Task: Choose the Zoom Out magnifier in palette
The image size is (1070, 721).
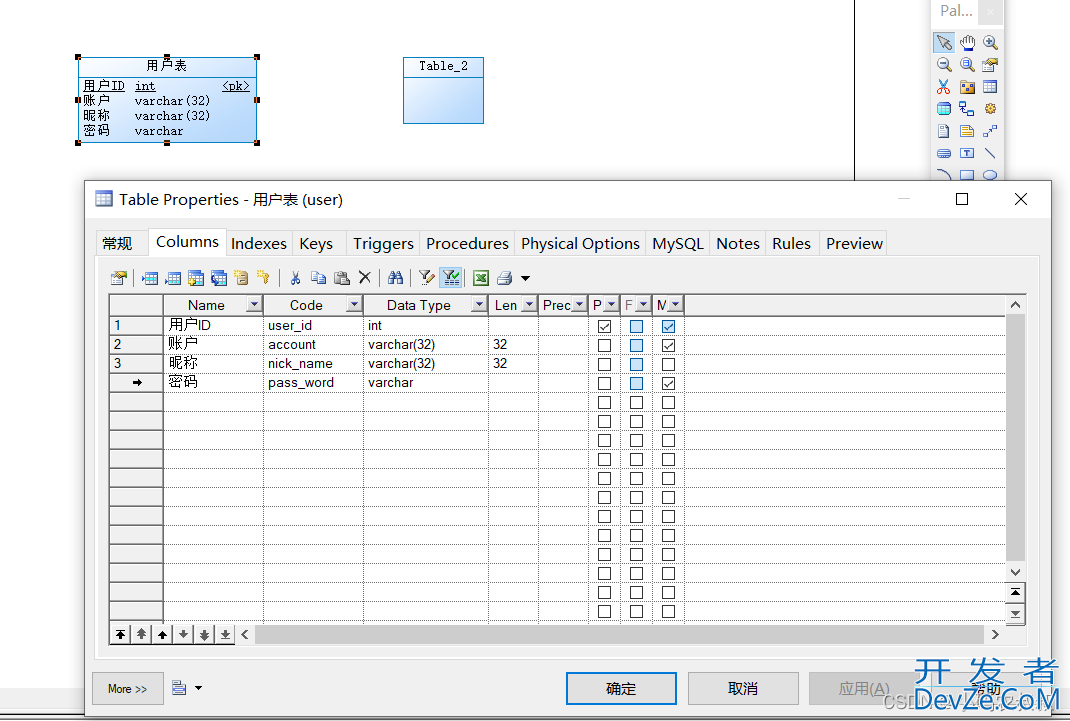Action: (x=944, y=65)
